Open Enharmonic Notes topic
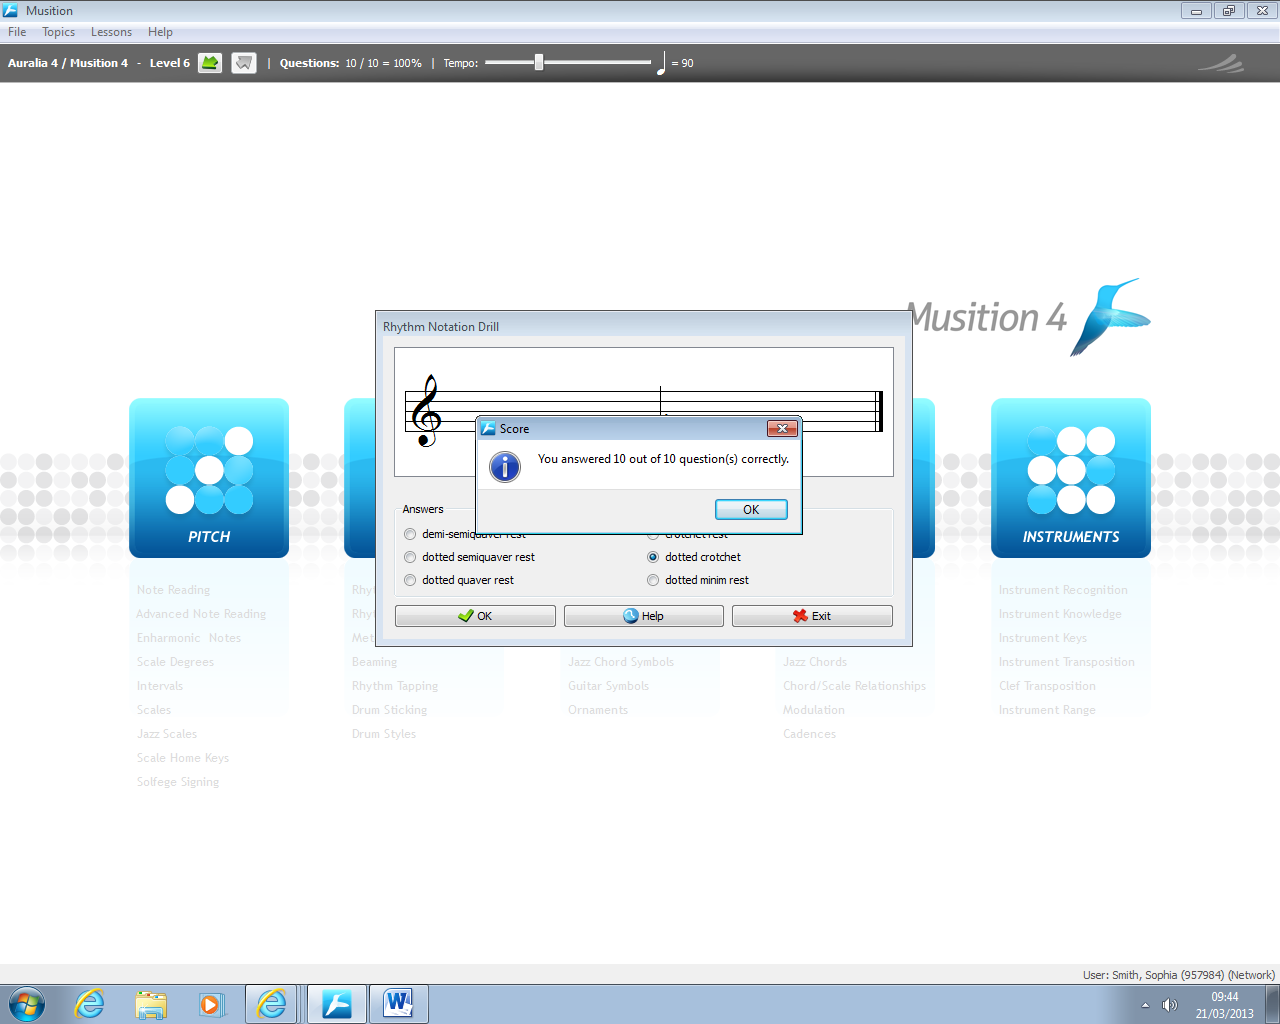The width and height of the screenshot is (1280, 1024). [x=189, y=638]
